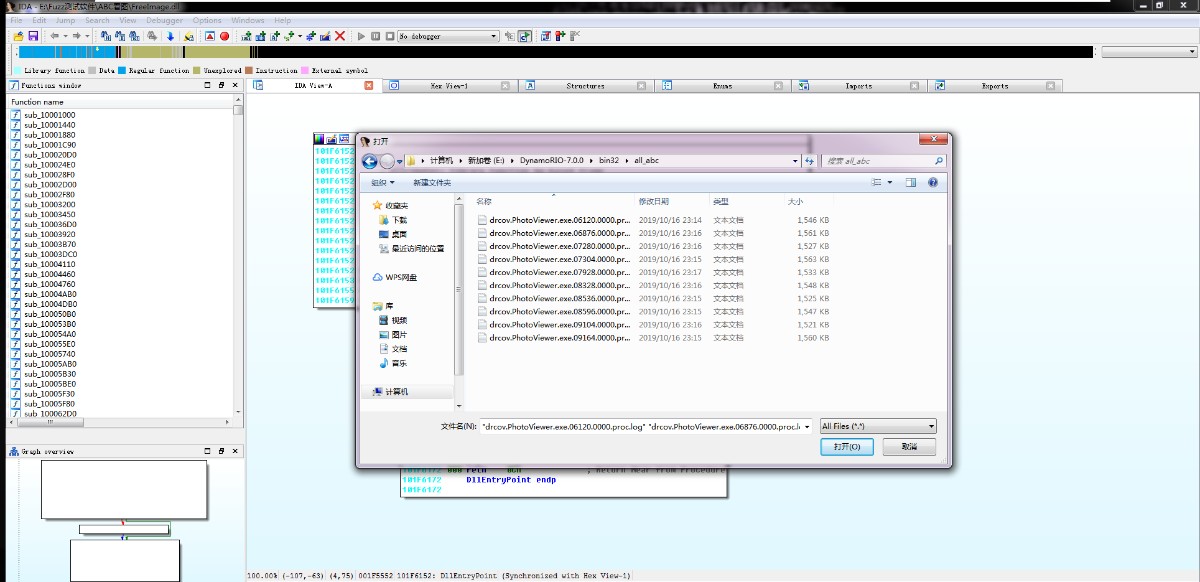Click the framed red triangle toolbar icon

click(x=210, y=36)
